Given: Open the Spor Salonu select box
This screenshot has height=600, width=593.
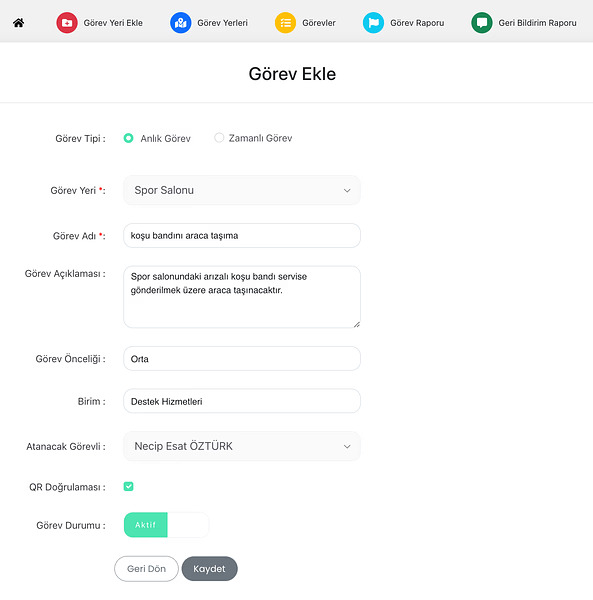Looking at the screenshot, I should click(242, 190).
